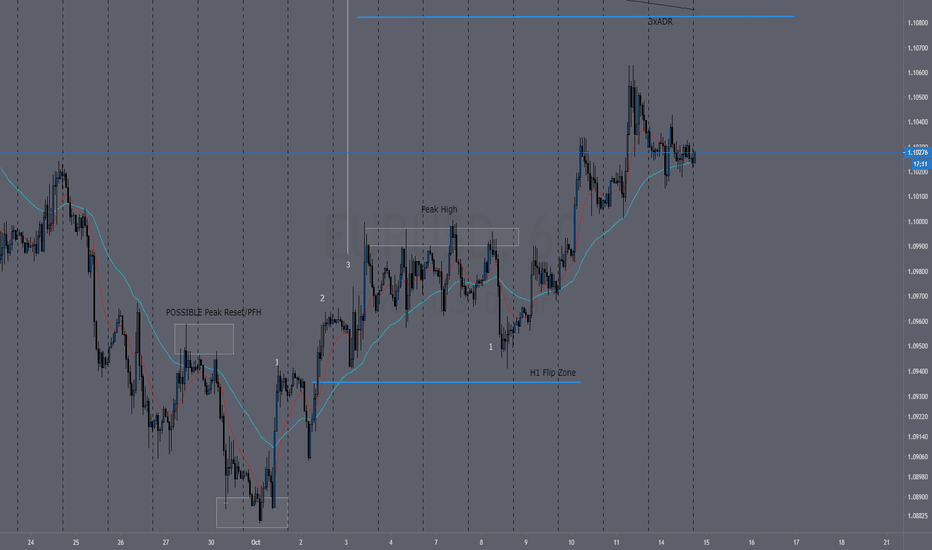Image resolution: width=932 pixels, height=550 pixels.
Task: Click date label 24 on time axis
Action: (x=31, y=542)
